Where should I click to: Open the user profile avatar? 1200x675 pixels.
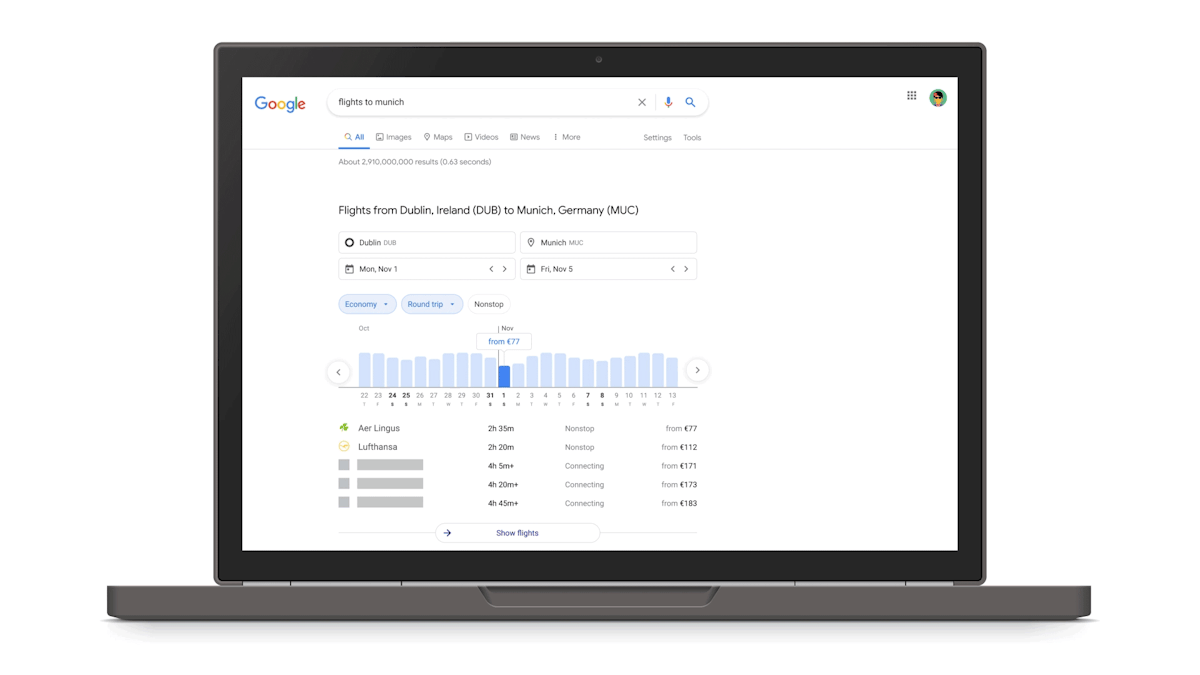click(937, 97)
